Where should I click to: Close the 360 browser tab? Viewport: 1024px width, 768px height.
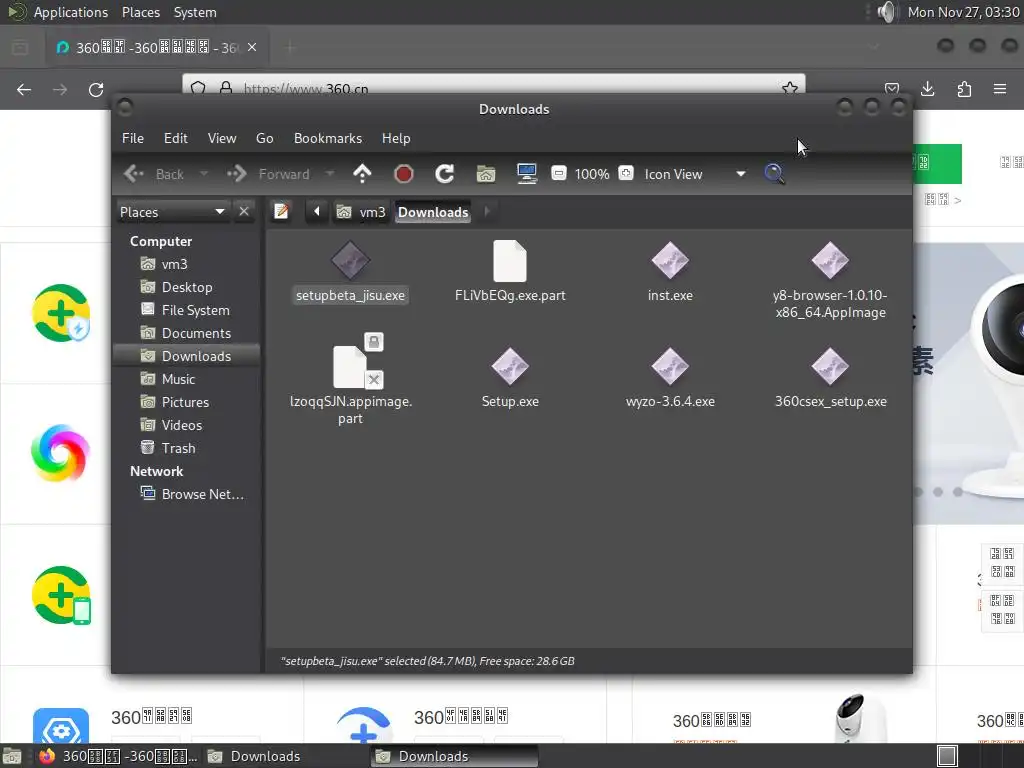252,47
